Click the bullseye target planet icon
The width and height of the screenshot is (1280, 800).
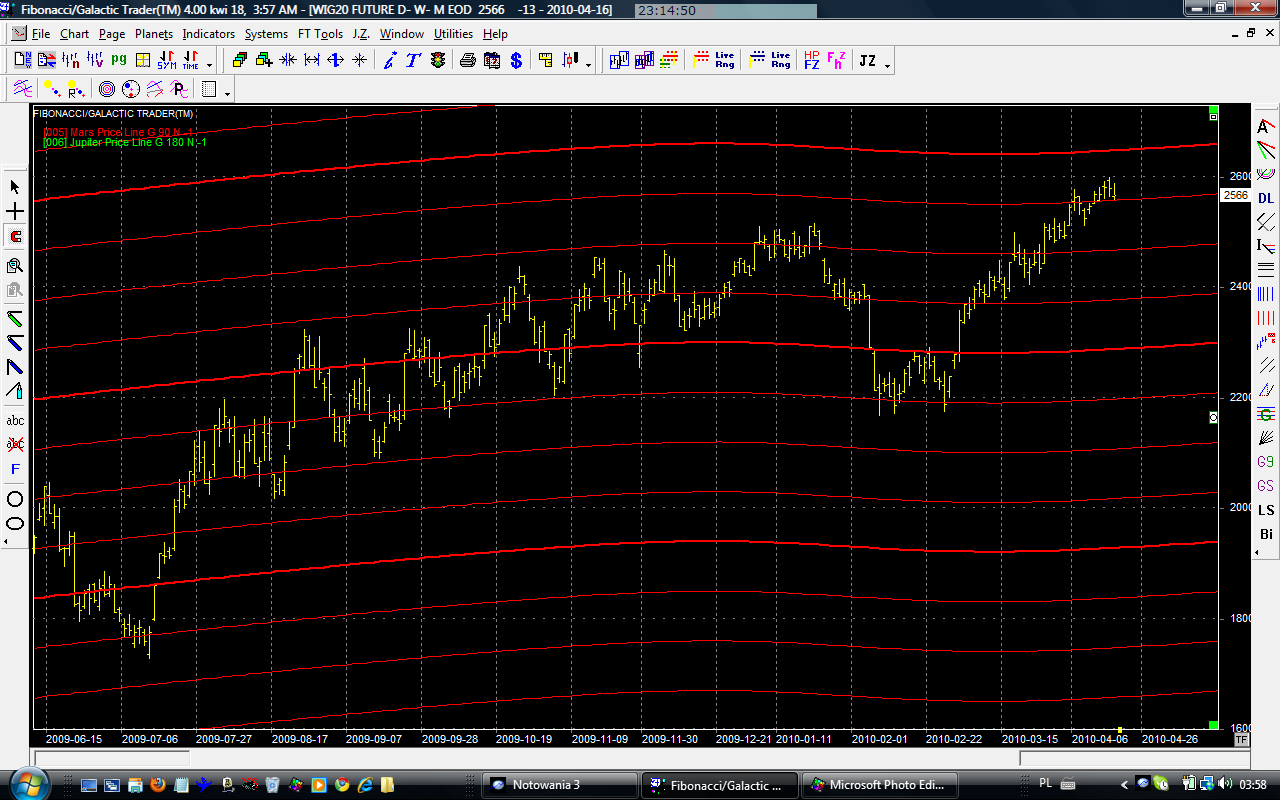tap(107, 90)
